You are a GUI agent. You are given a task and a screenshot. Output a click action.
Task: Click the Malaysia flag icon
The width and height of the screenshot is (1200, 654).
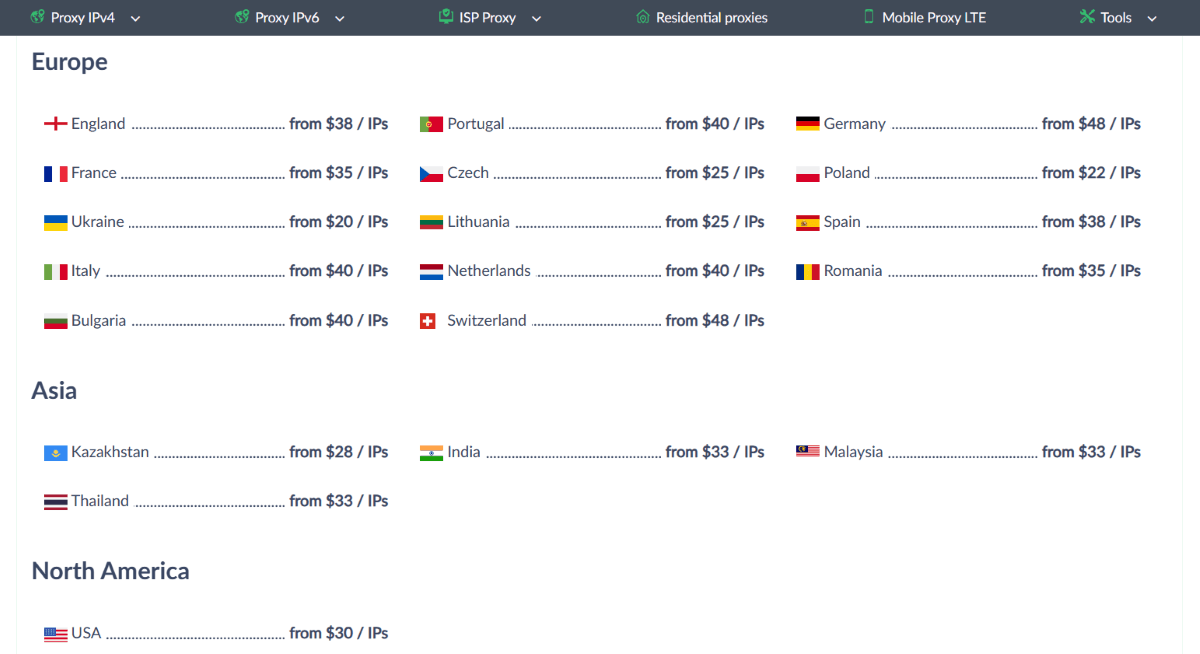click(x=808, y=452)
